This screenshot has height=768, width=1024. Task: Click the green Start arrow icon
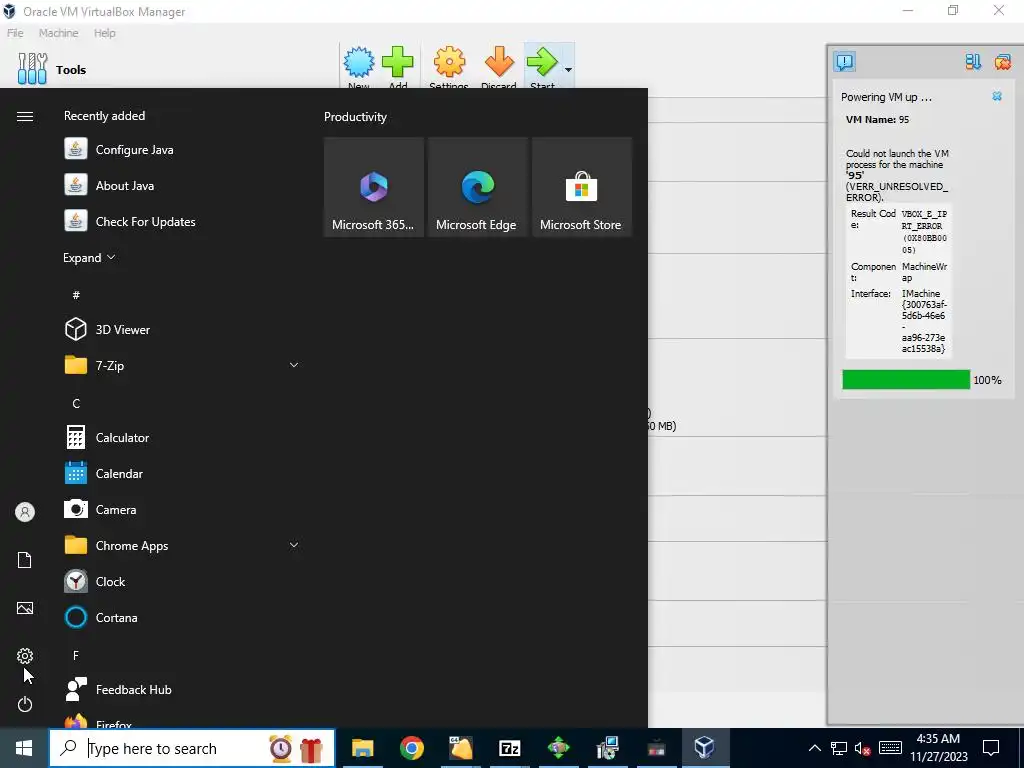pos(542,63)
